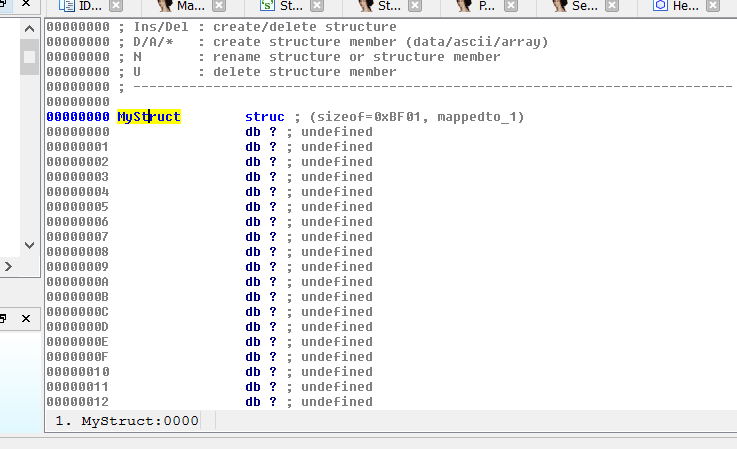Select the highlighted MyStruct structure name
737x449 pixels.
pyautogui.click(x=148, y=117)
